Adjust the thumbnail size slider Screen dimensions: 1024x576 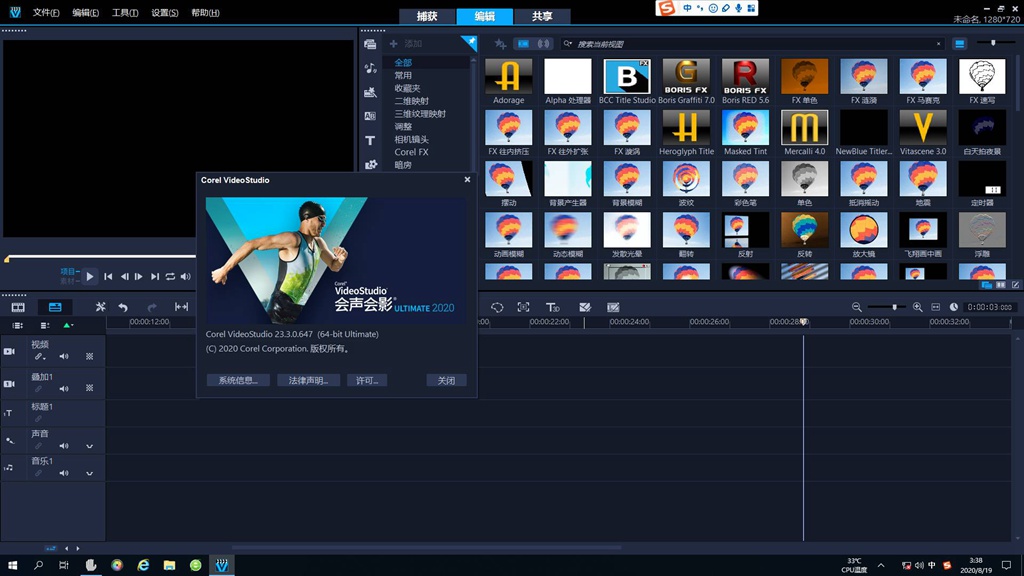(995, 43)
